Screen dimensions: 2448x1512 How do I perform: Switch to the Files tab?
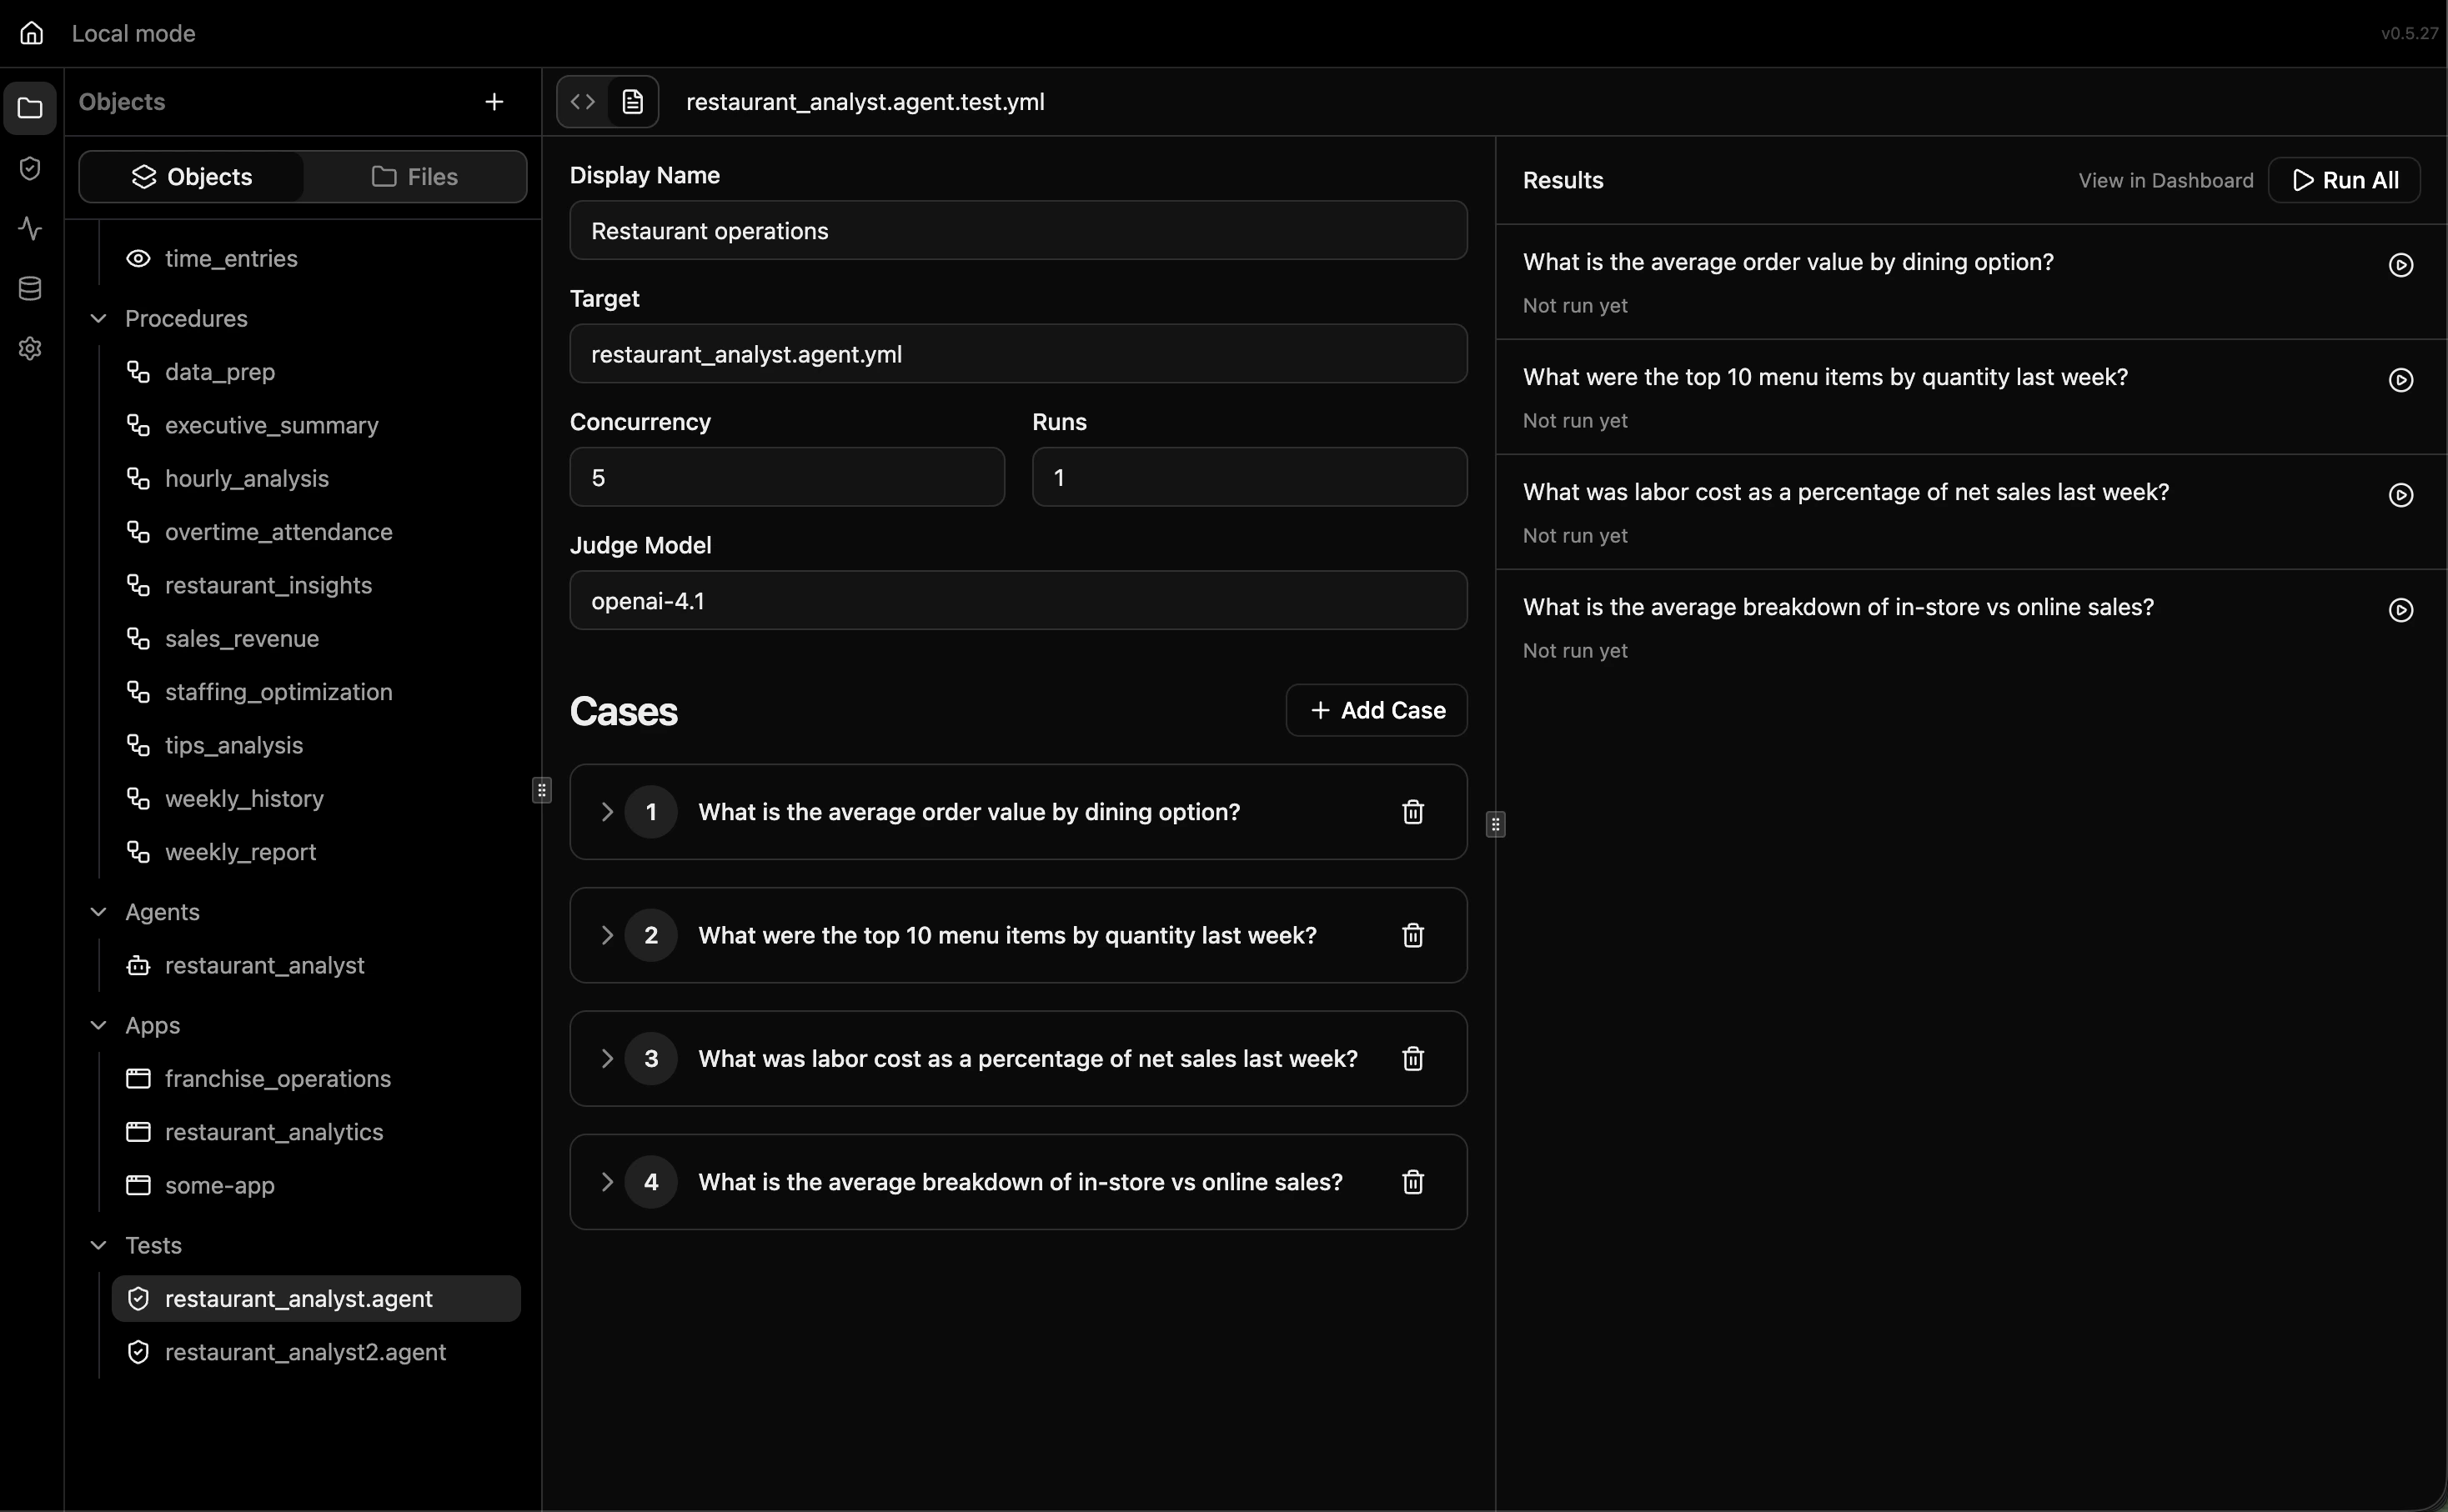[x=414, y=176]
